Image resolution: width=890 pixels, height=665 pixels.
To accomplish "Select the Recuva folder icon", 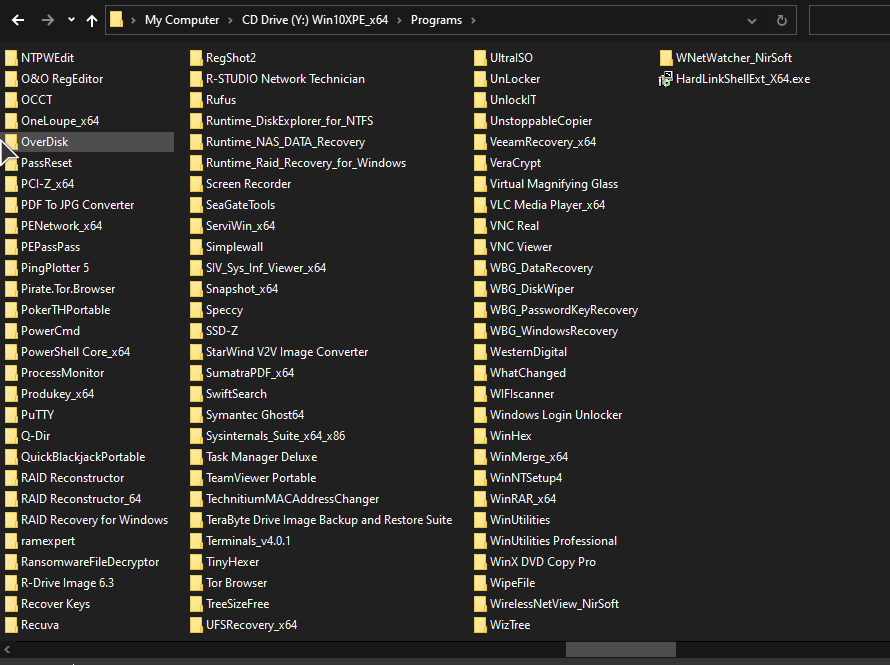I will coord(11,625).
